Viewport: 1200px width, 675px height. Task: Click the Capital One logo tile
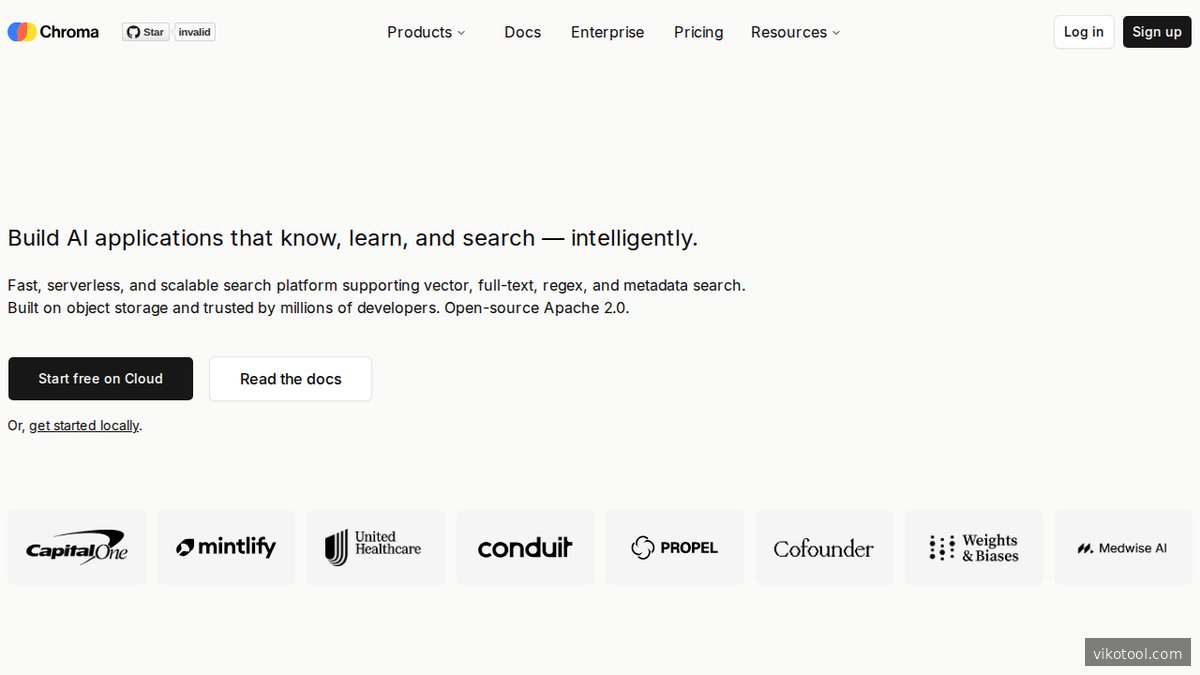pyautogui.click(x=77, y=548)
